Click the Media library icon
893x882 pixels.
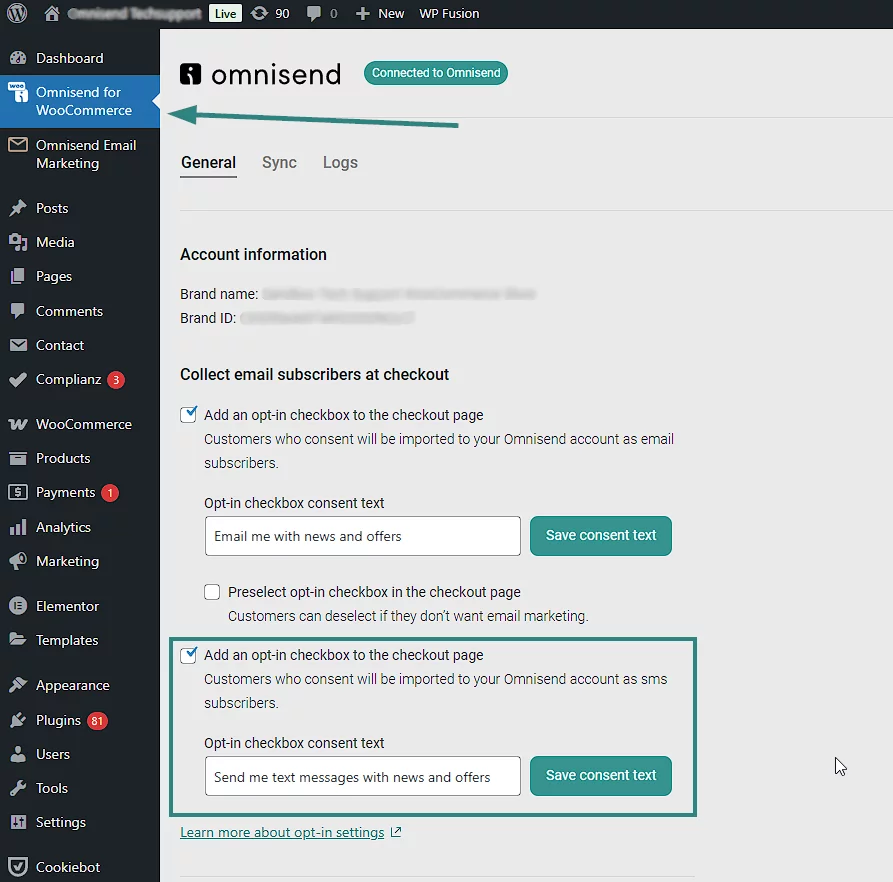(18, 243)
